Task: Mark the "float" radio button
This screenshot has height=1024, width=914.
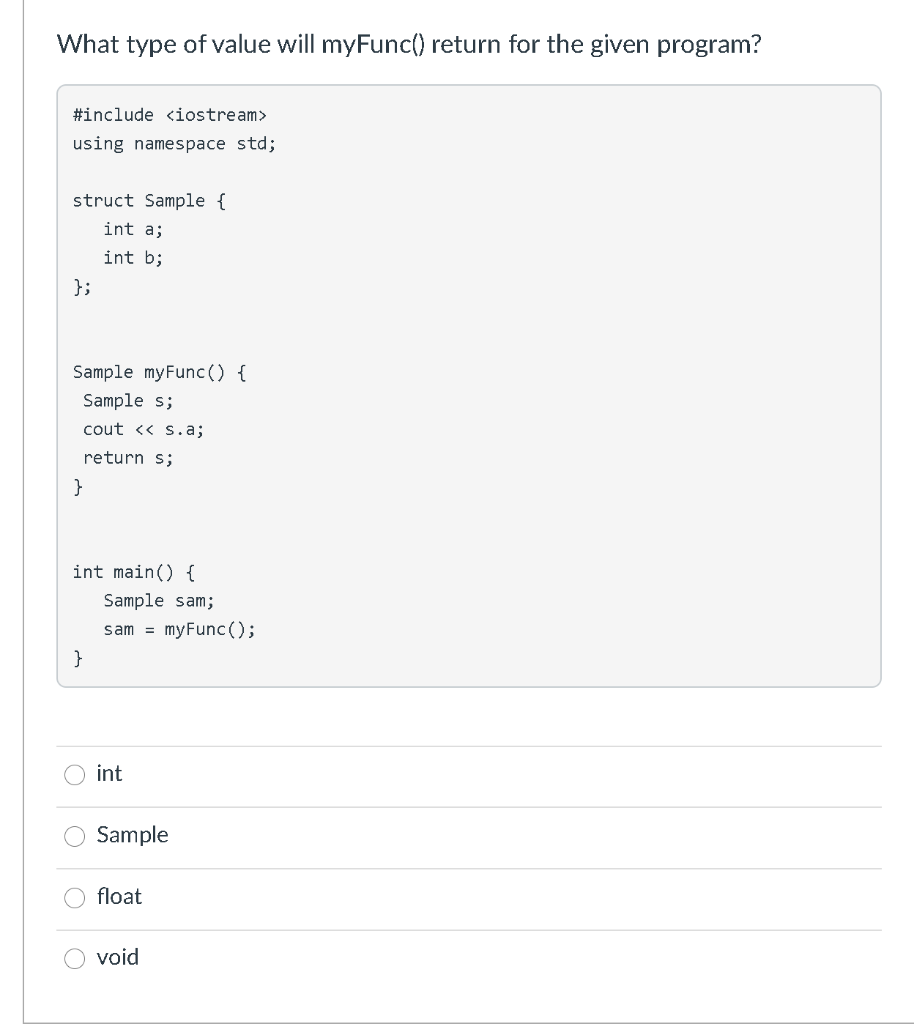Action: coord(74,897)
